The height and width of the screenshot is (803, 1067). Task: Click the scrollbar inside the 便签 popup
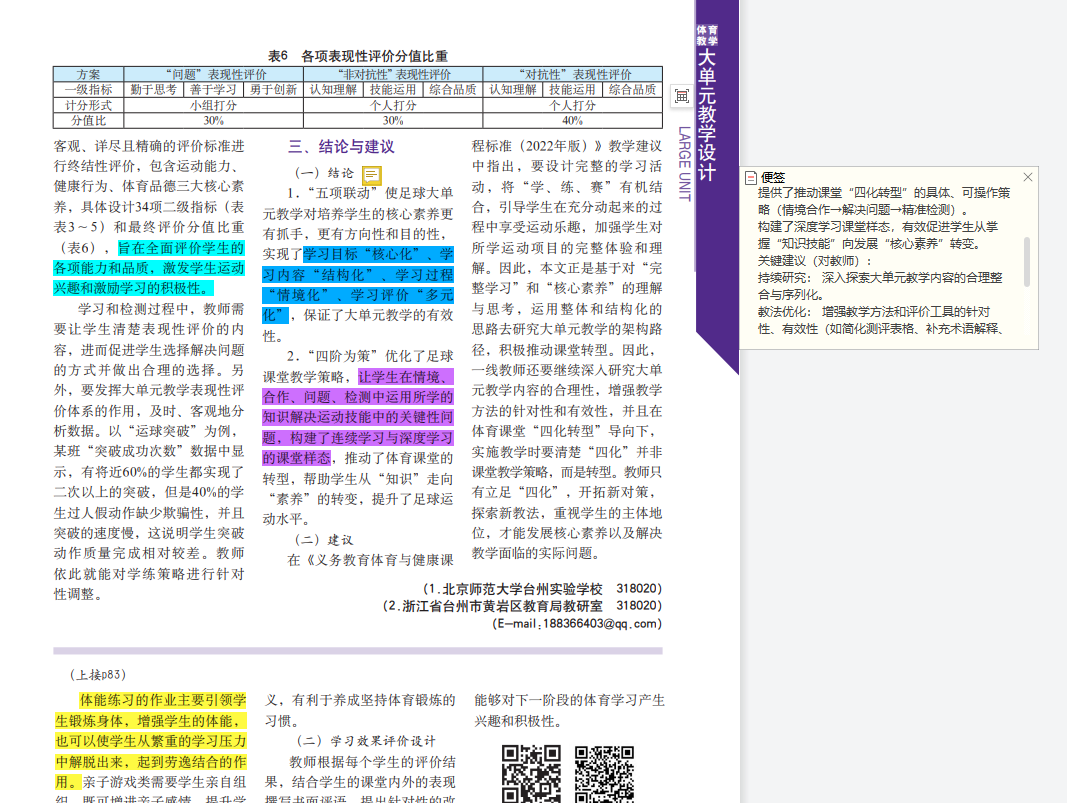(x=1026, y=262)
